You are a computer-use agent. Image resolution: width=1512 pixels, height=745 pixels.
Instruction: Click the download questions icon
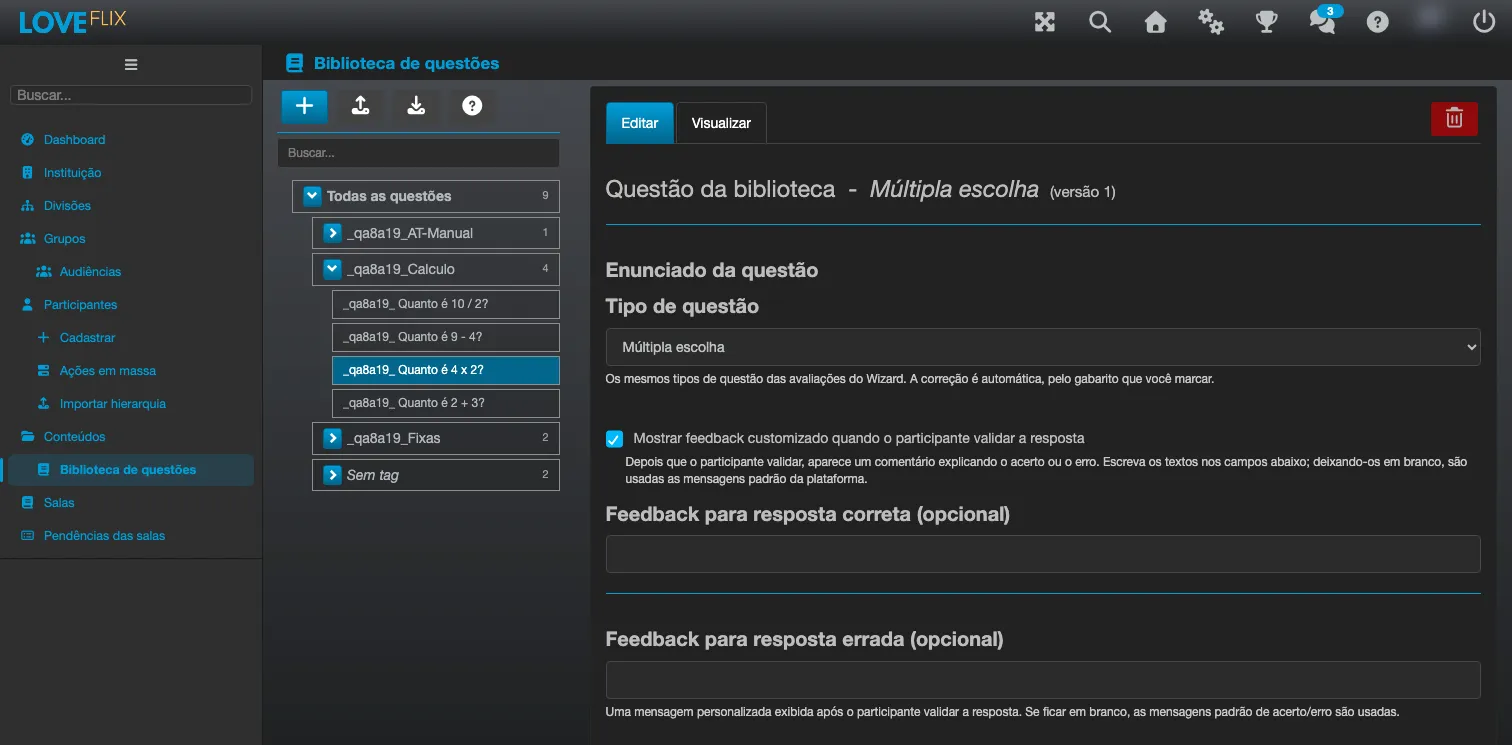click(417, 106)
